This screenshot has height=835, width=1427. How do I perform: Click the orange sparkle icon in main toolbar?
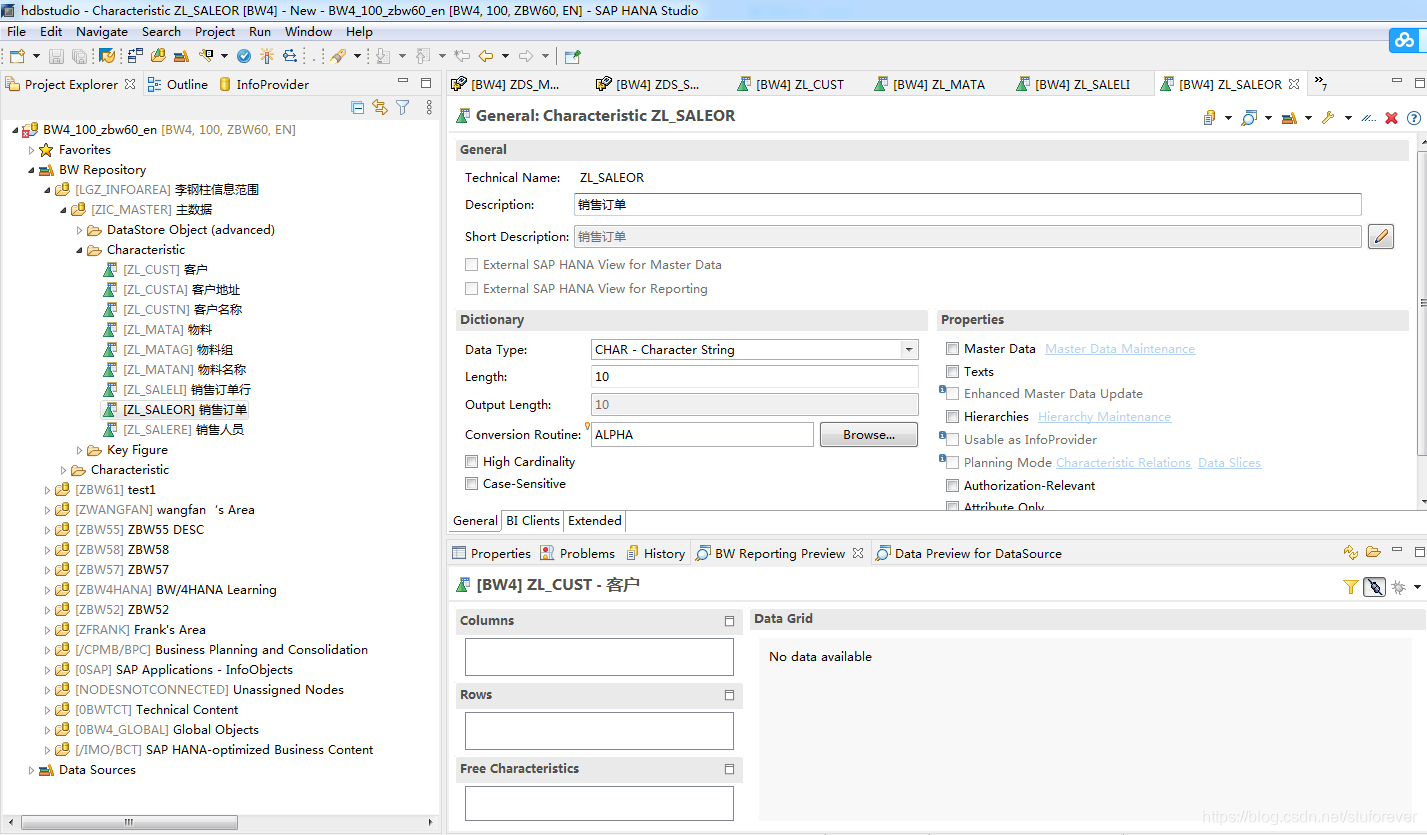coord(266,56)
